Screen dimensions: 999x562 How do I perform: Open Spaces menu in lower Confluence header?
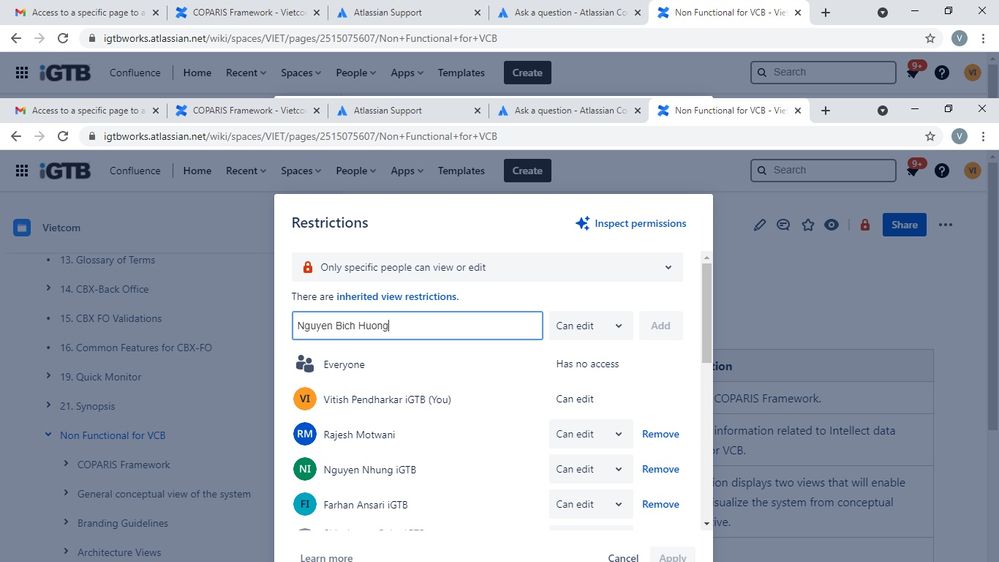click(x=301, y=171)
